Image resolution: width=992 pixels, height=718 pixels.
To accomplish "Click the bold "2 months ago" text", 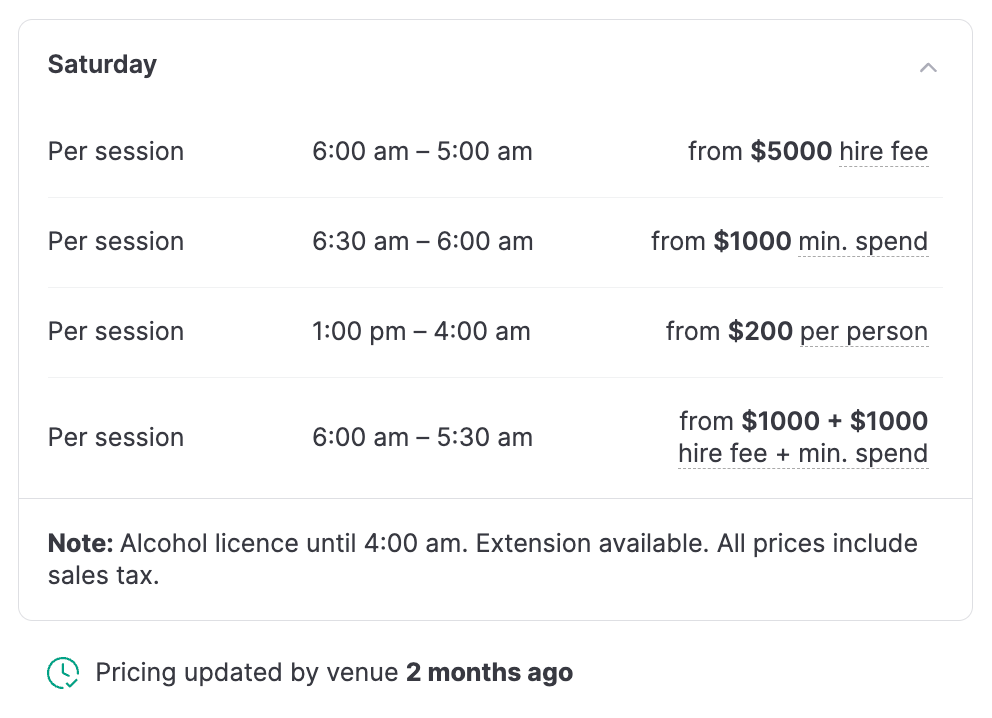I will click(489, 673).
